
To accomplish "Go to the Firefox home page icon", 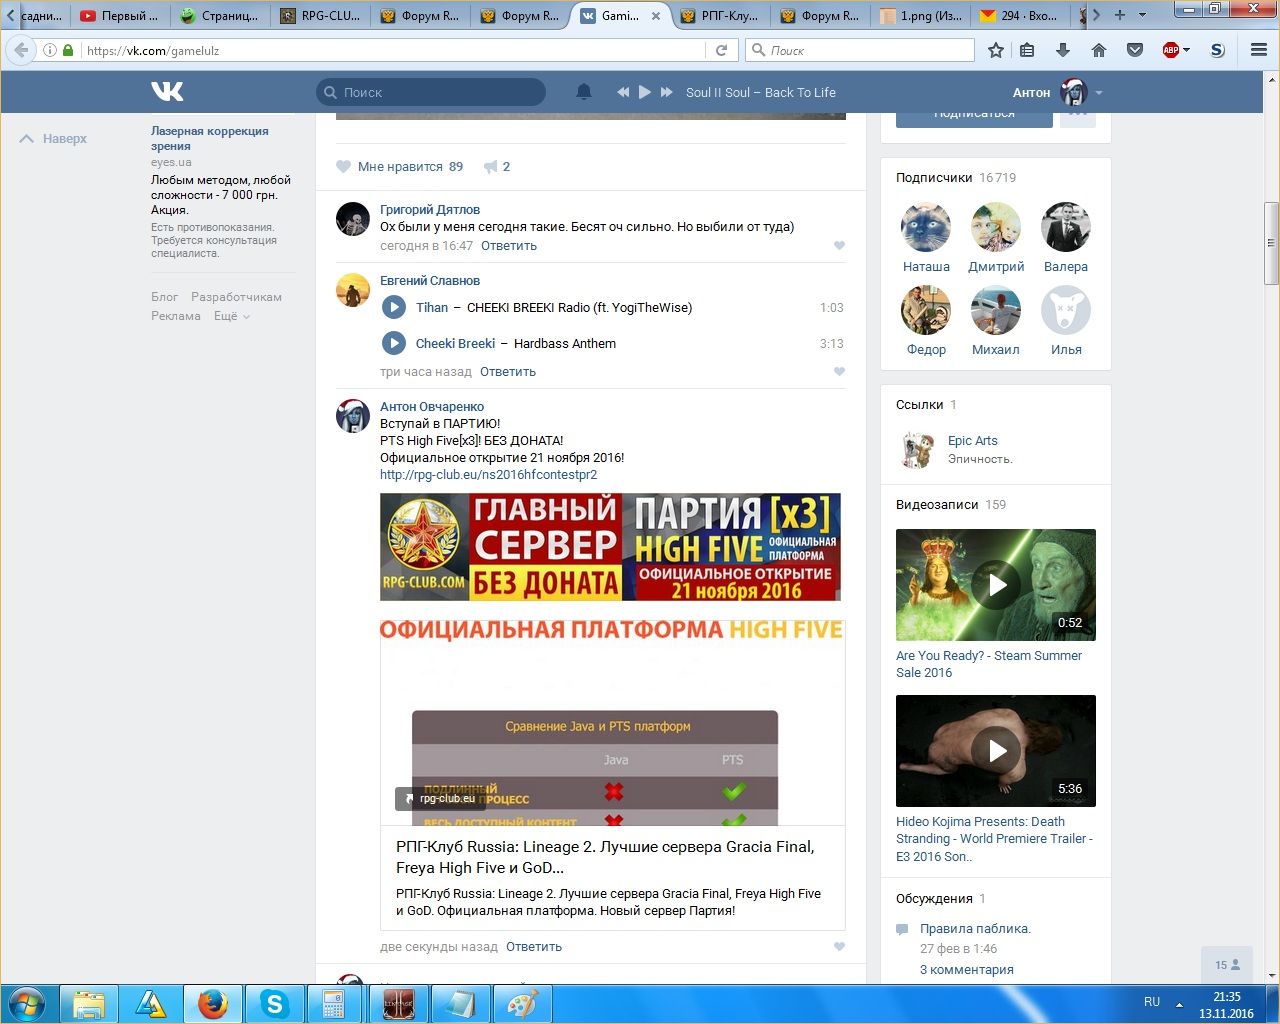I will point(1099,50).
